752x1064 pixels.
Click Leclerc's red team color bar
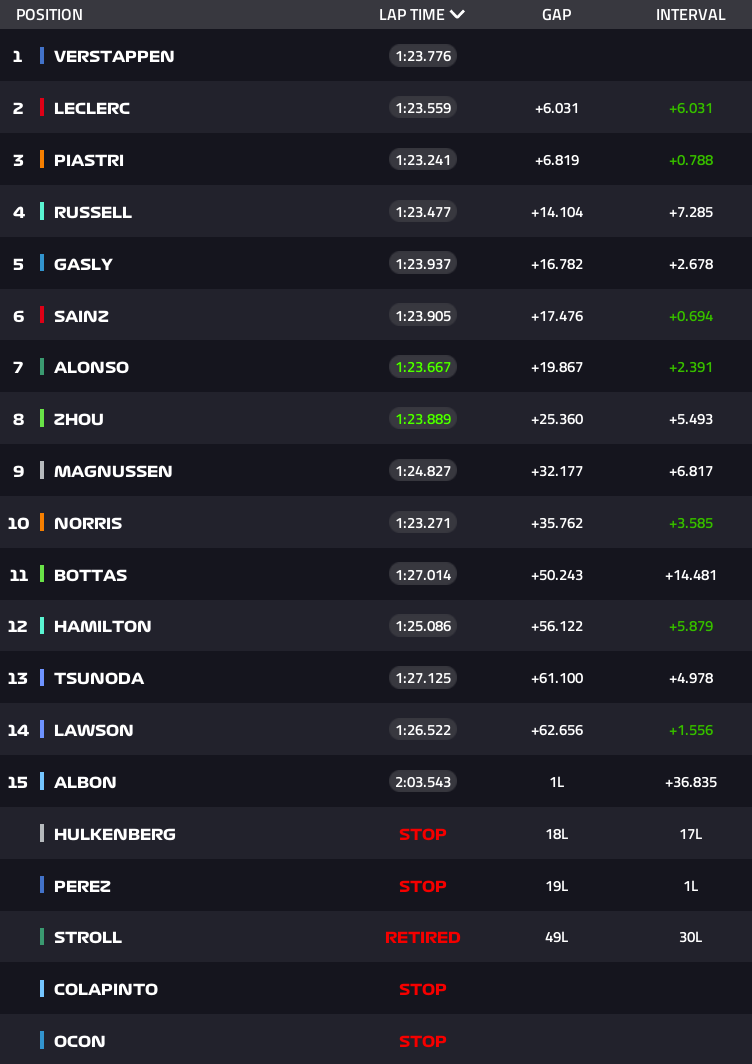(x=42, y=107)
